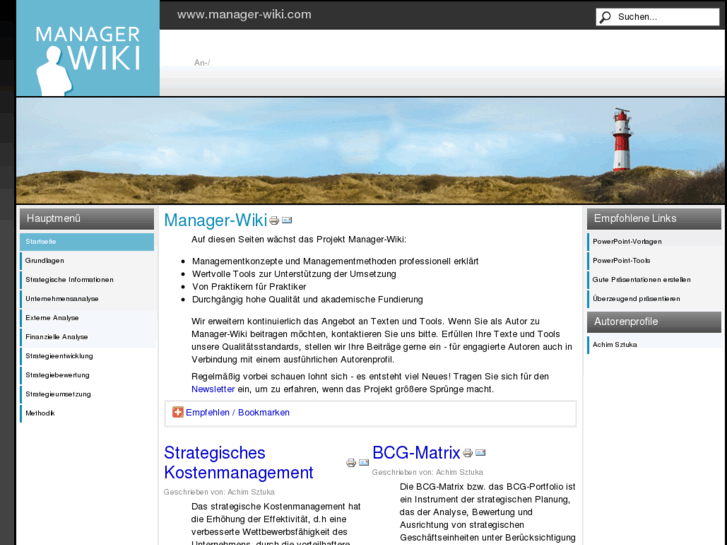The image size is (727, 545).
Task: Click the red plus bookmark icon
Action: pyautogui.click(x=178, y=412)
